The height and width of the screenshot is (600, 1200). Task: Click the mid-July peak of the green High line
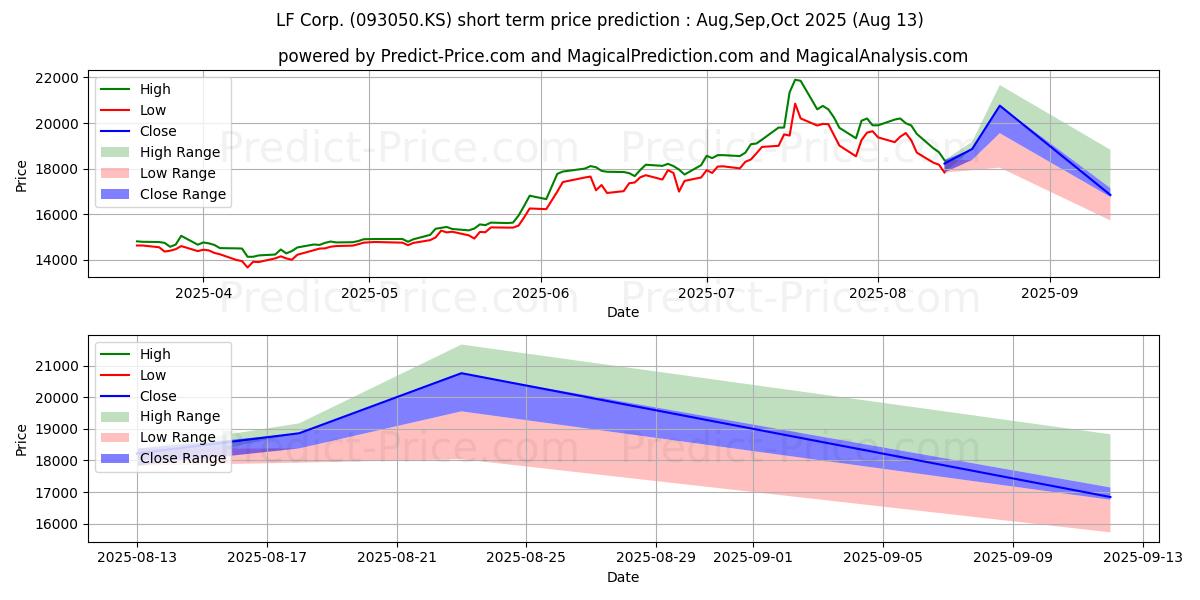click(795, 79)
